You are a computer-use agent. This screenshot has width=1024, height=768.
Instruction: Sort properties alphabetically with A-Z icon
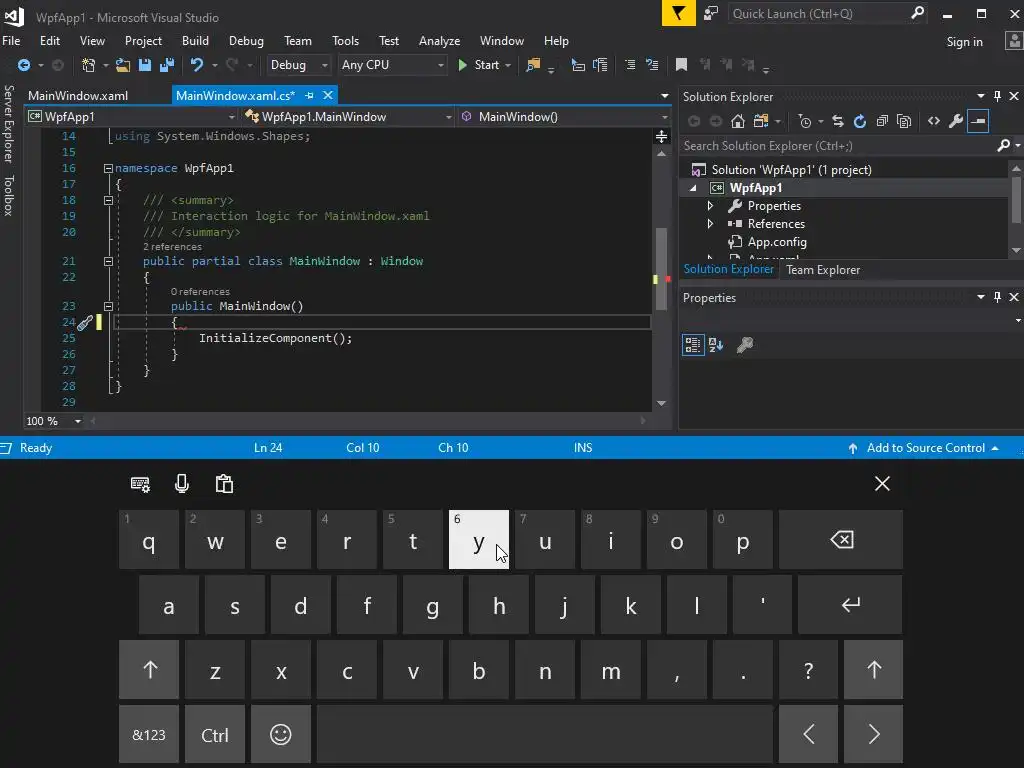click(716, 345)
